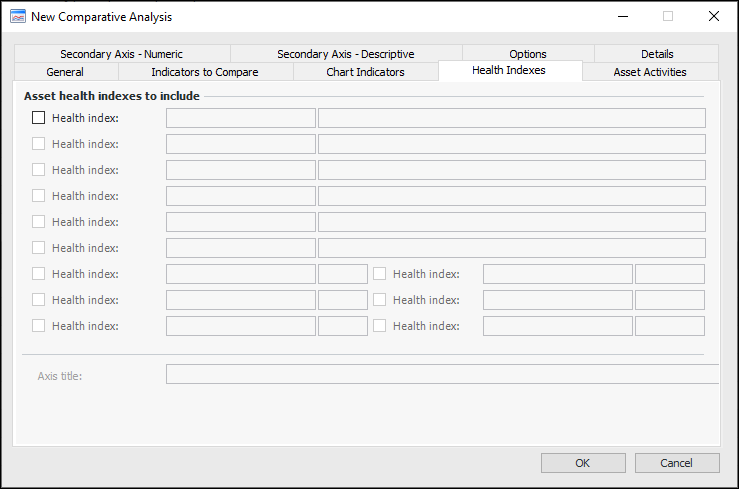Cancel the comparative analysis dialog
The height and width of the screenshot is (489, 739).
pyautogui.click(x=676, y=463)
